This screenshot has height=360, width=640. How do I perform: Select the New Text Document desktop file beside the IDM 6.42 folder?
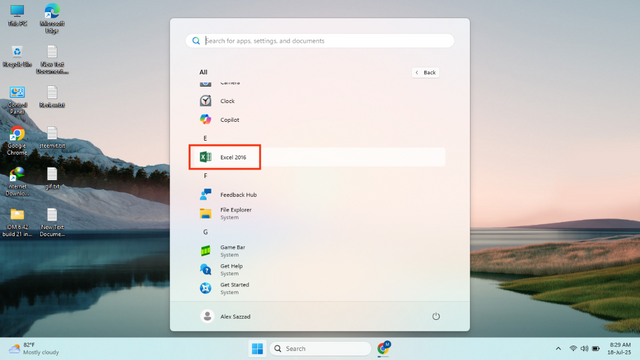coord(52,222)
